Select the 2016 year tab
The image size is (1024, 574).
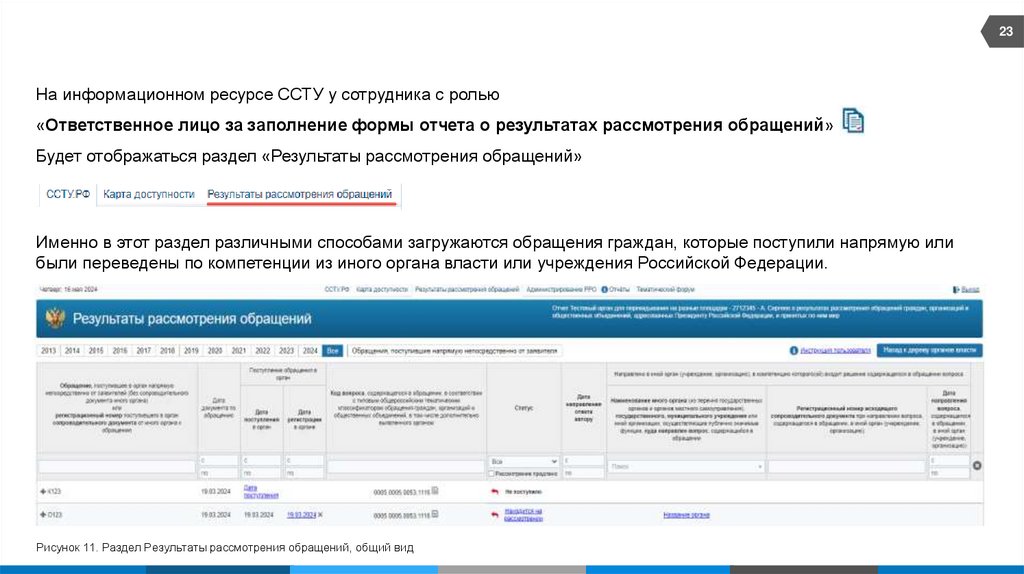click(x=120, y=351)
